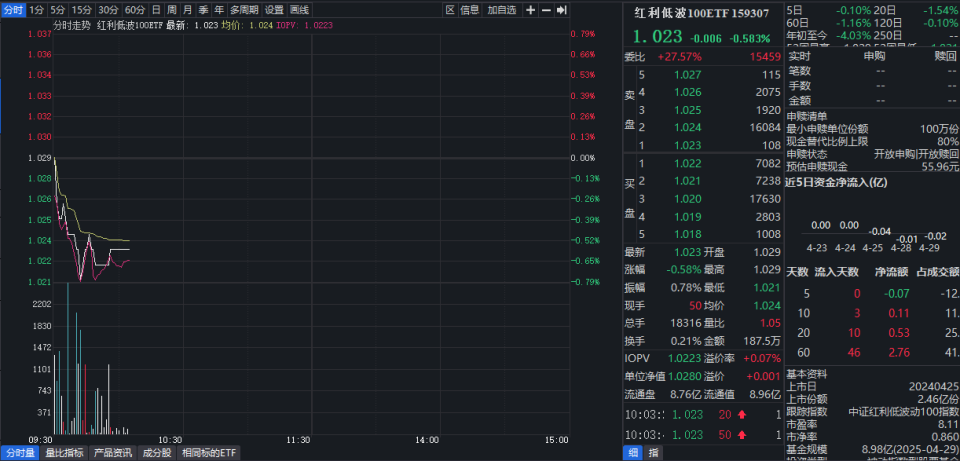Switch to the 月 monthly chart tab
Screen dimensions: 960x461
tap(187, 10)
